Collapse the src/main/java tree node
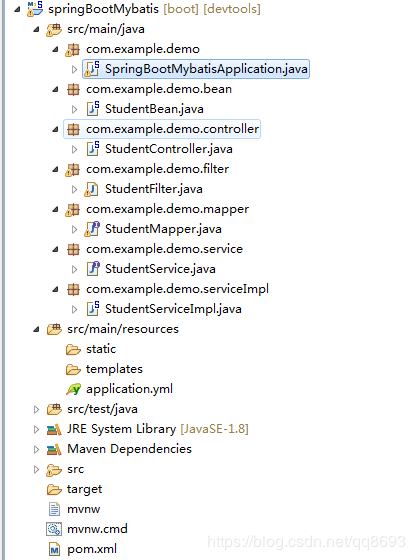 tap(36, 30)
